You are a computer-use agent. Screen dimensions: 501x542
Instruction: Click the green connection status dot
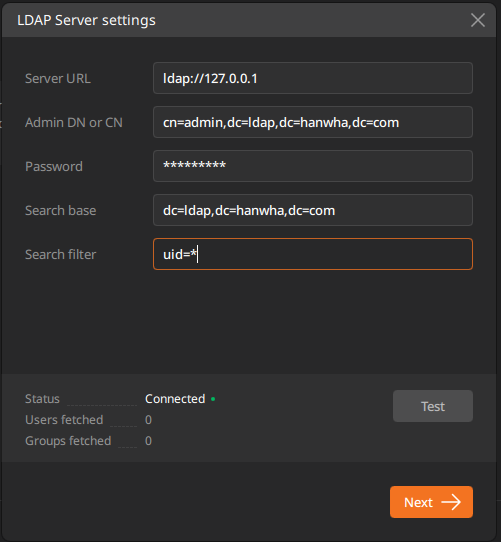[213, 399]
